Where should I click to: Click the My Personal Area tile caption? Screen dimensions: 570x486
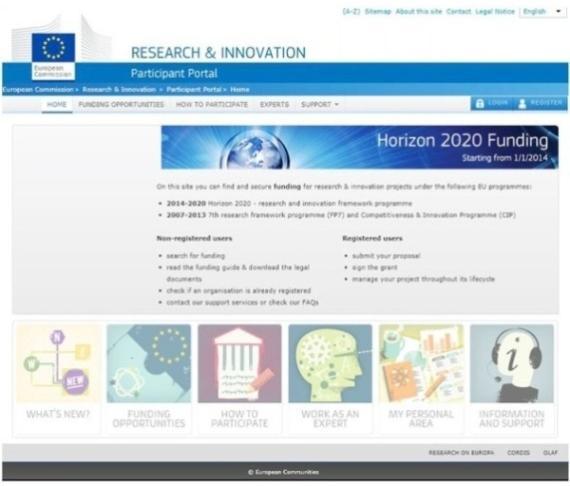[421, 418]
